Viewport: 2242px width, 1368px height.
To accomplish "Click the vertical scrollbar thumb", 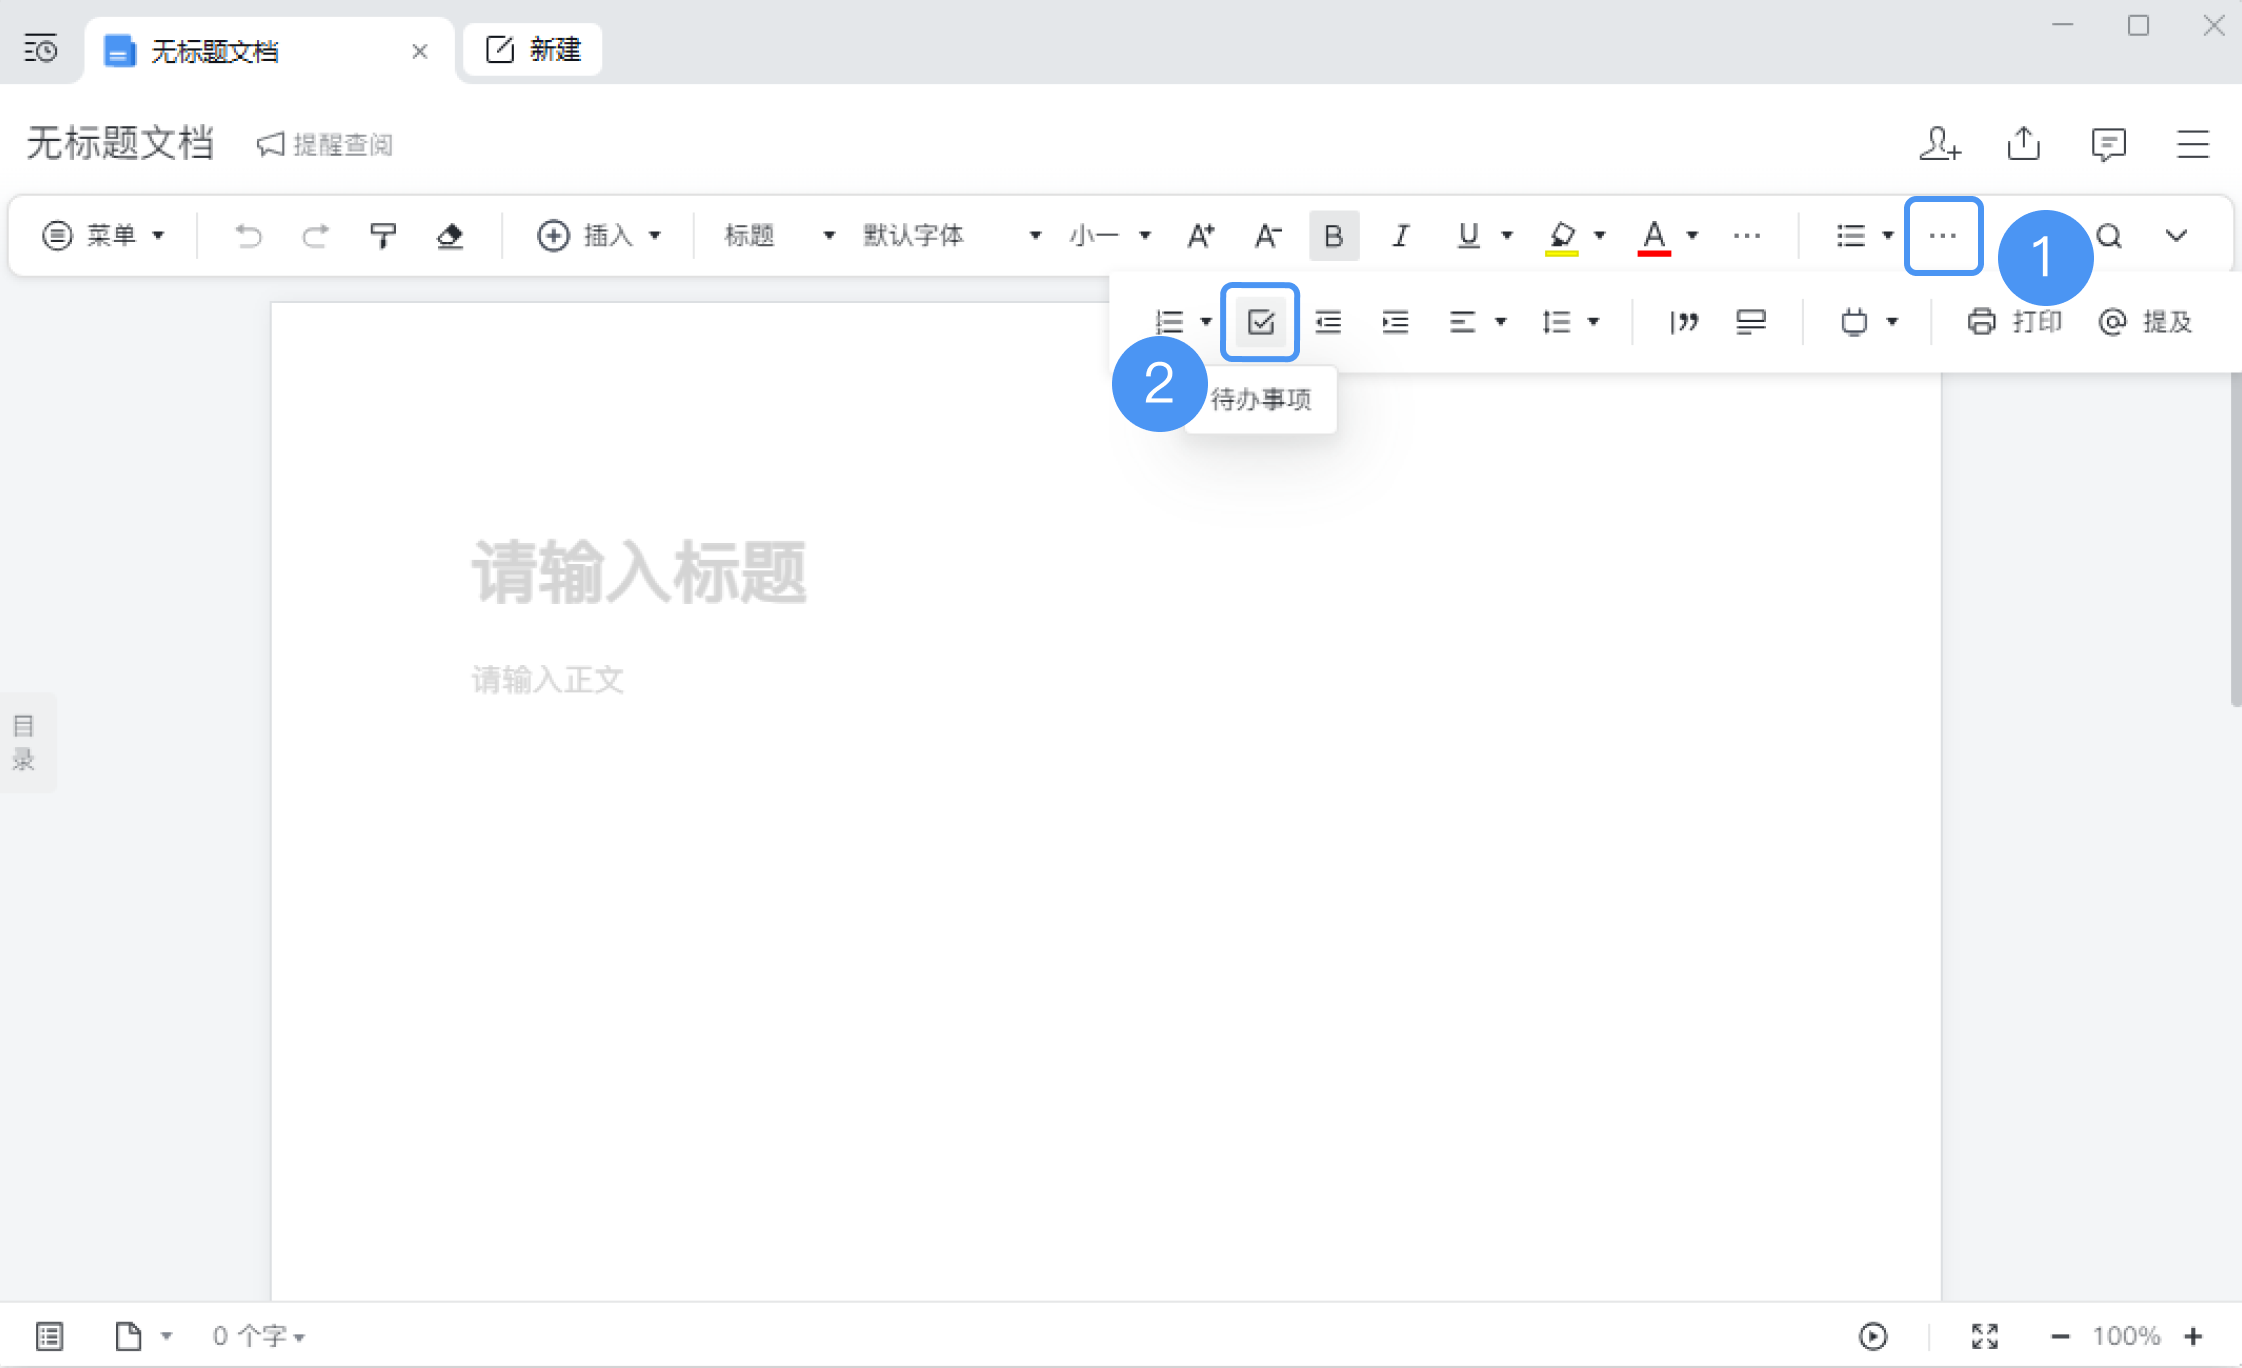I will 2236,540.
